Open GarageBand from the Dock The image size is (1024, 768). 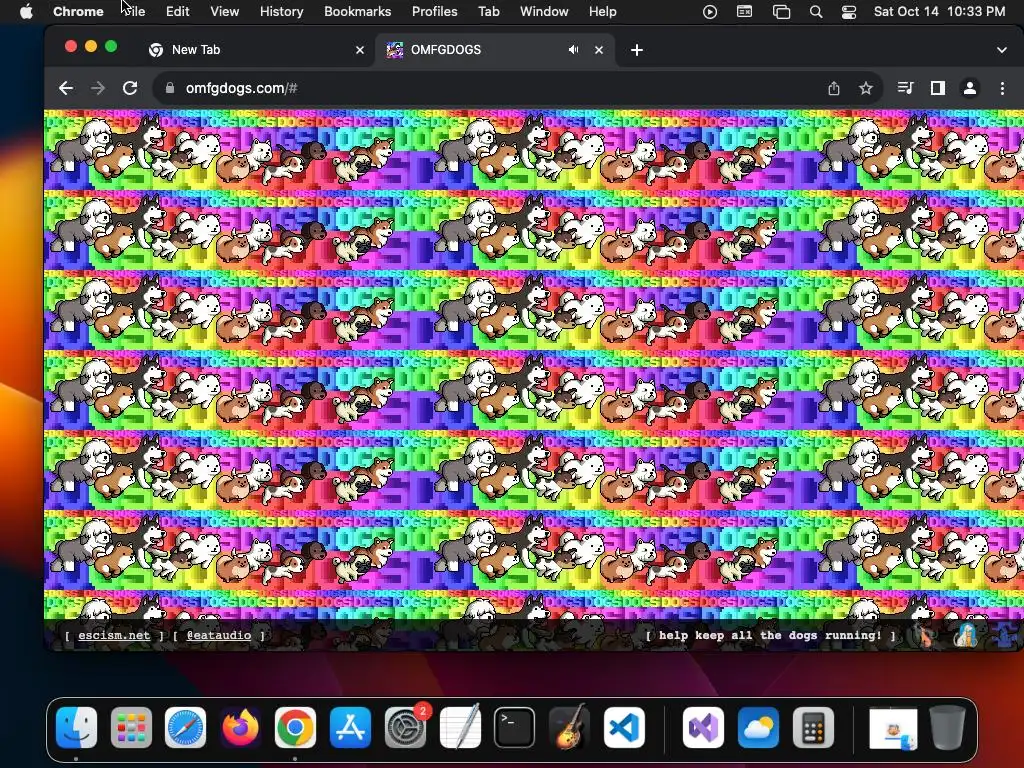click(569, 728)
